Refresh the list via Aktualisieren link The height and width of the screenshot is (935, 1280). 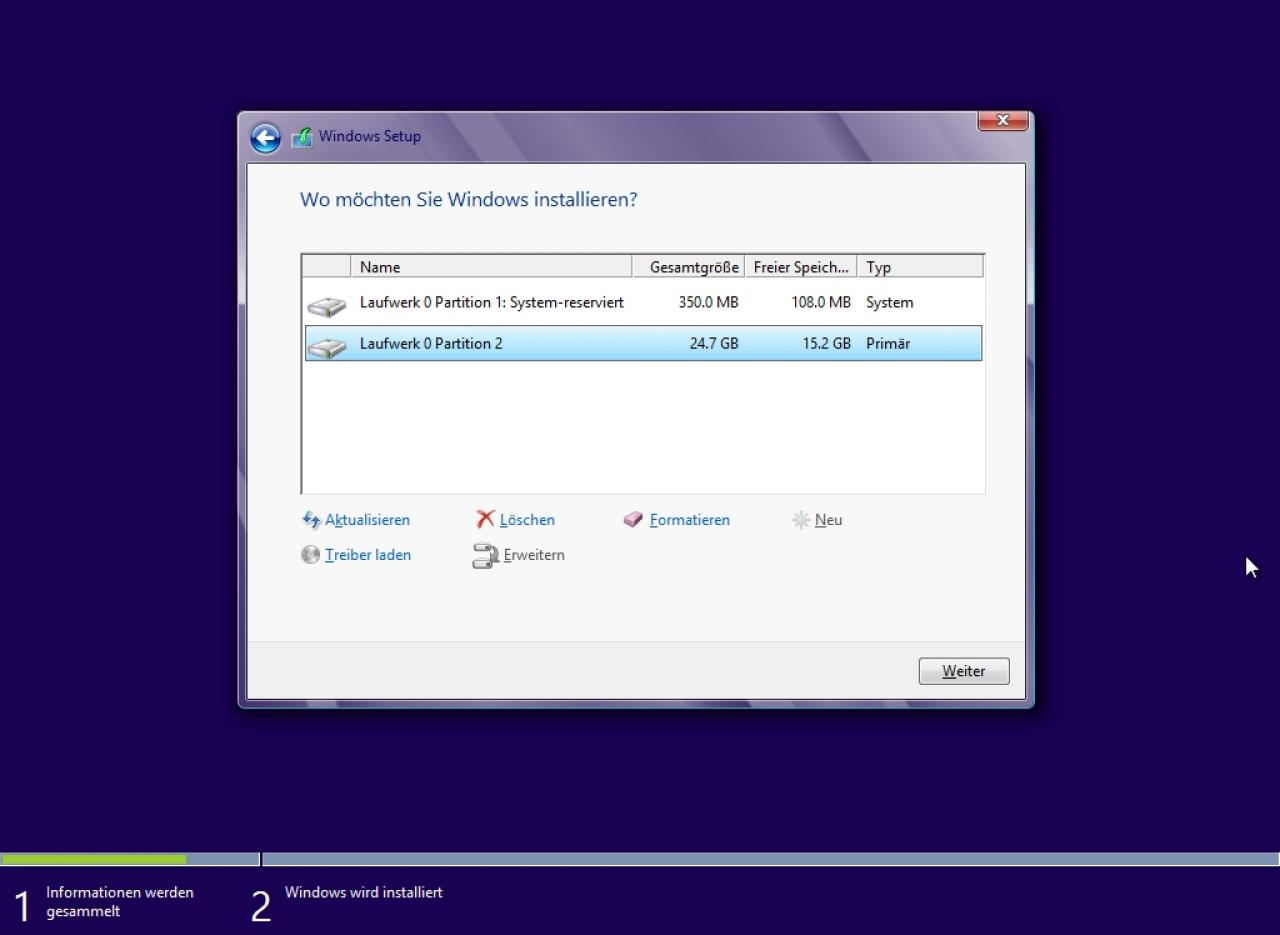click(x=367, y=520)
